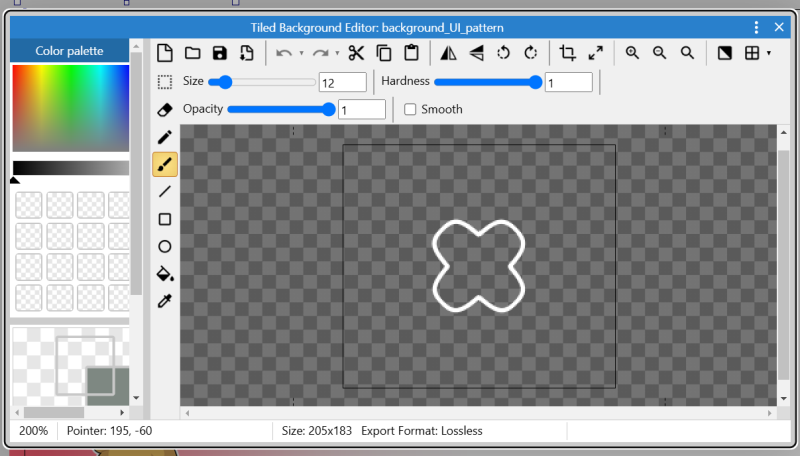800x456 pixels.
Task: Rotate image clockwise
Action: click(x=531, y=53)
